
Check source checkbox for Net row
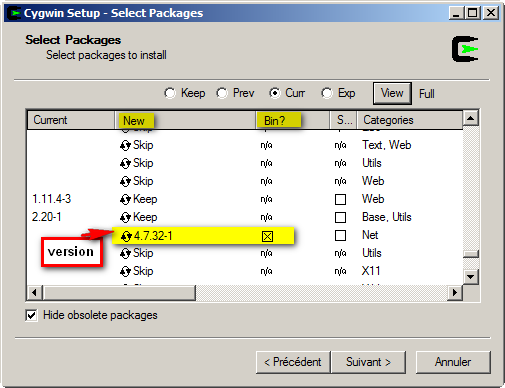tap(340, 236)
